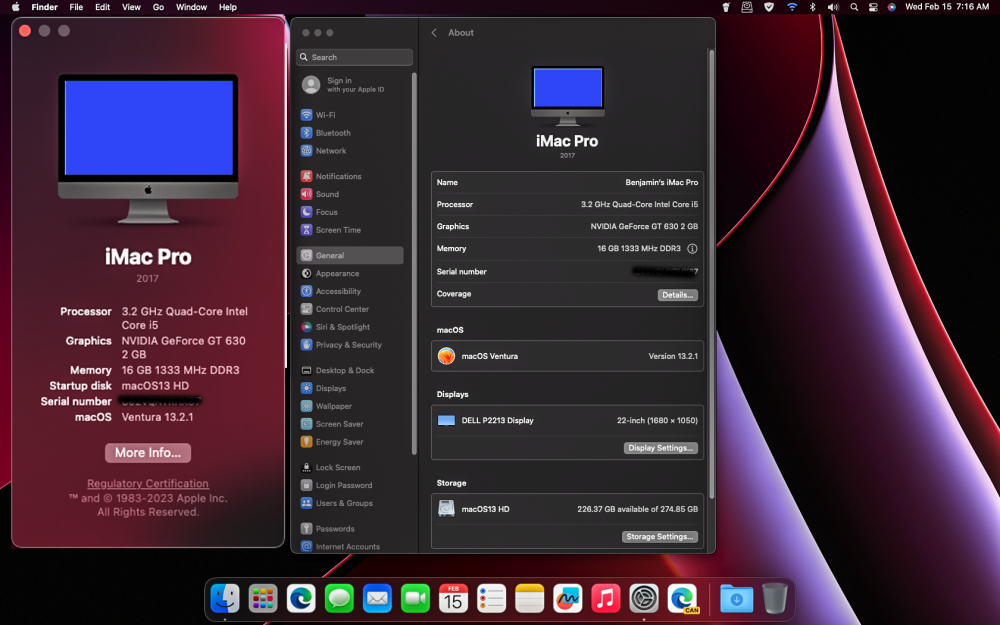Click the DELL P2213 Display row
Image resolution: width=1000 pixels, height=625 pixels.
568,420
